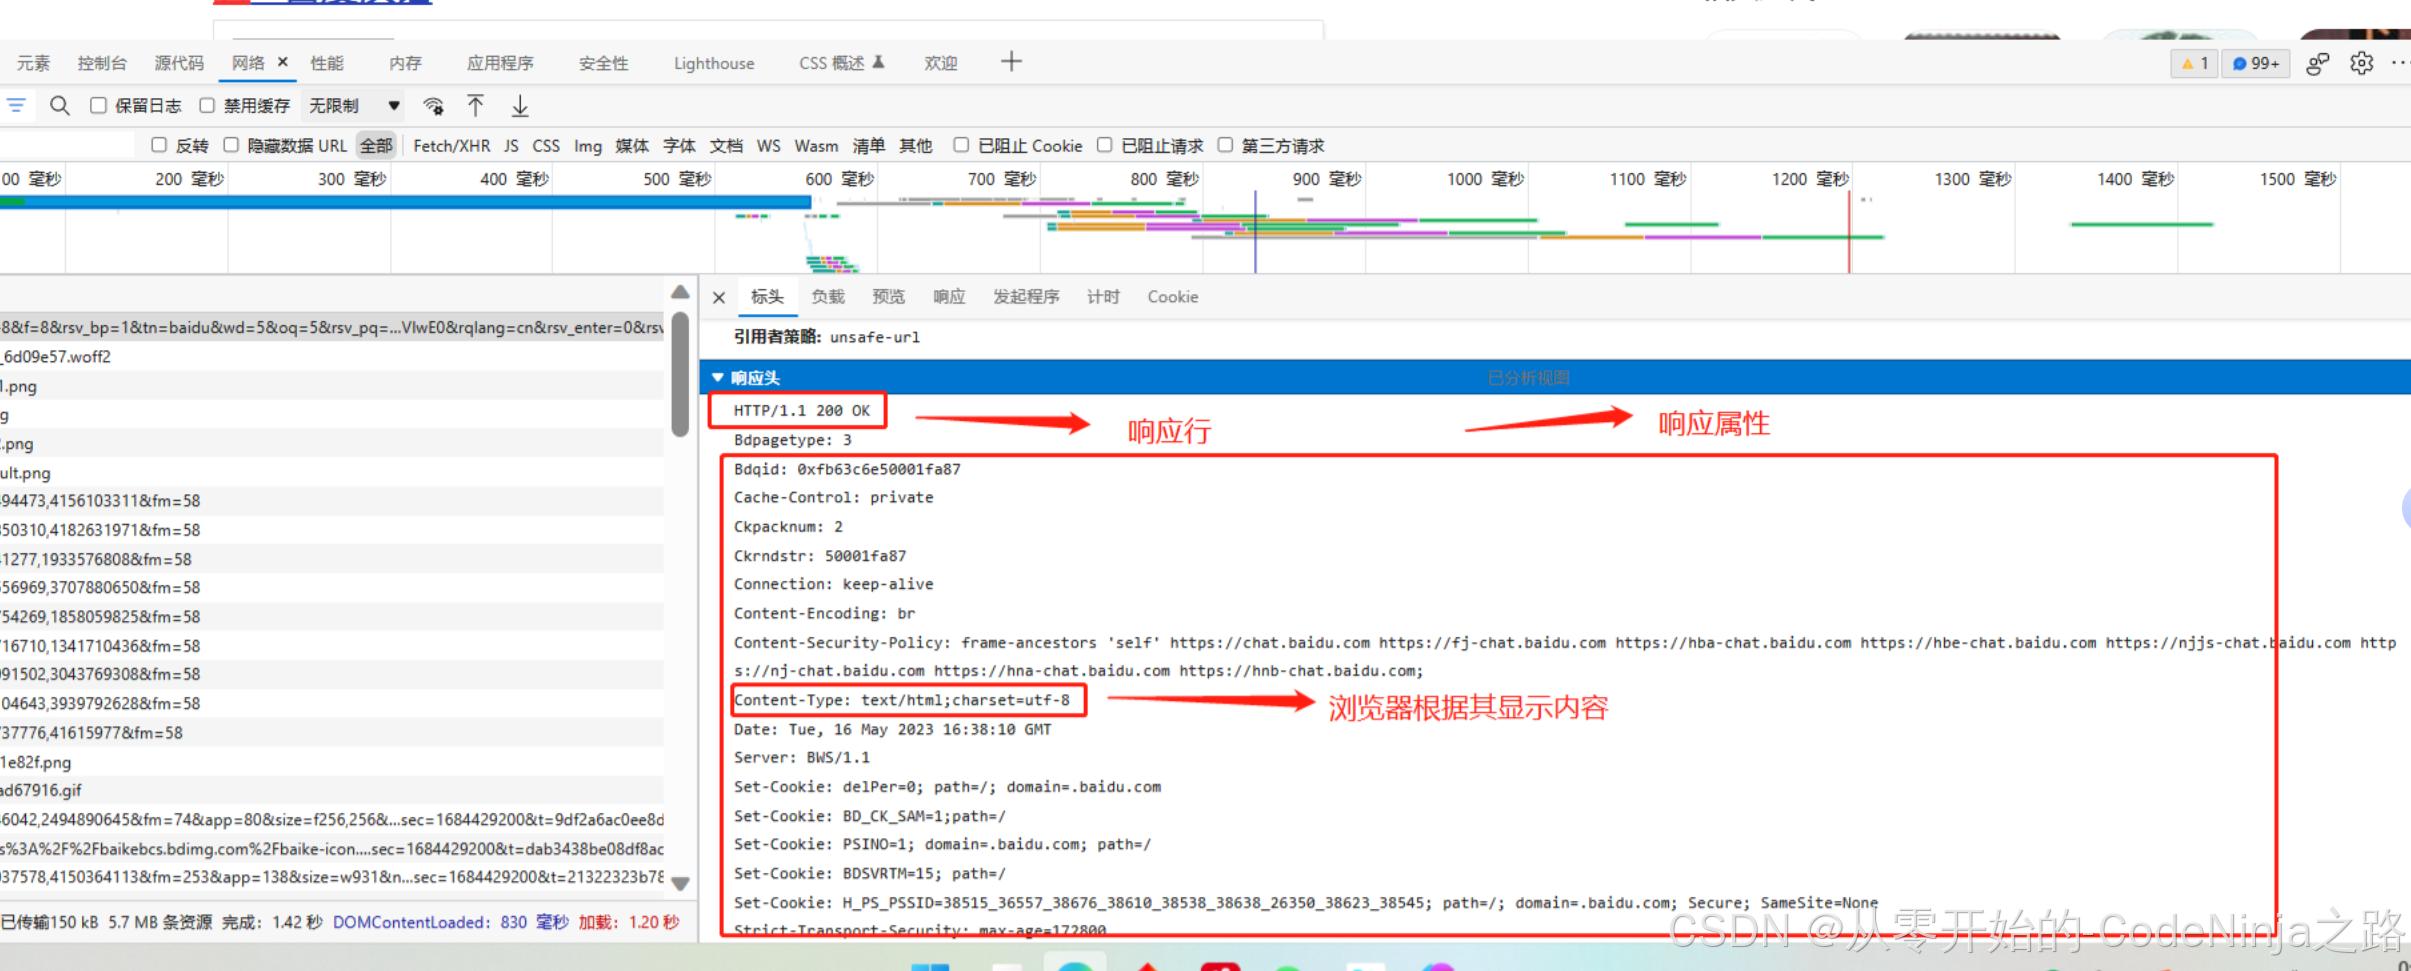Open the Lighthouse panel tab
This screenshot has width=2411, height=971.
click(714, 63)
